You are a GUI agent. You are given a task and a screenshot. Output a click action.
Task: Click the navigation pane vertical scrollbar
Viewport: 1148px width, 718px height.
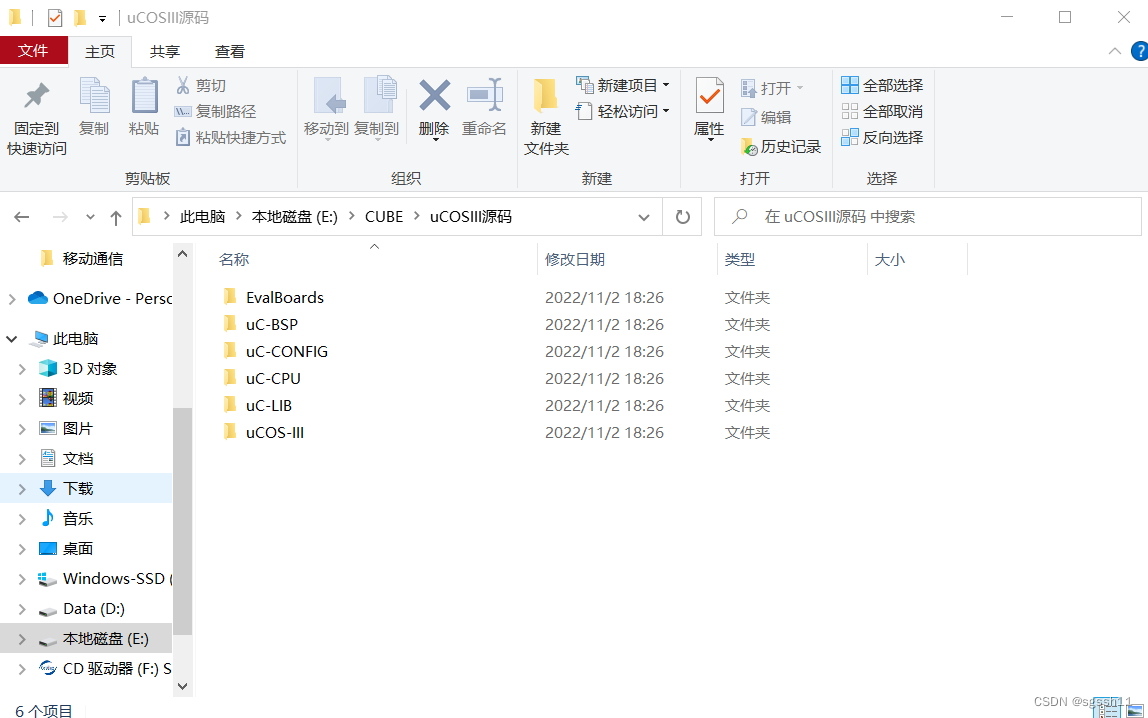click(x=182, y=520)
